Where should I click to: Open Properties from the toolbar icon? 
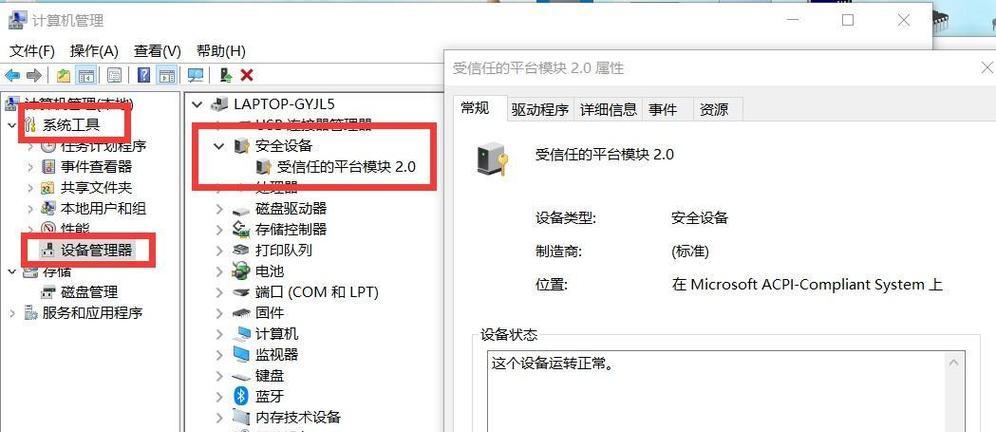[x=114, y=76]
